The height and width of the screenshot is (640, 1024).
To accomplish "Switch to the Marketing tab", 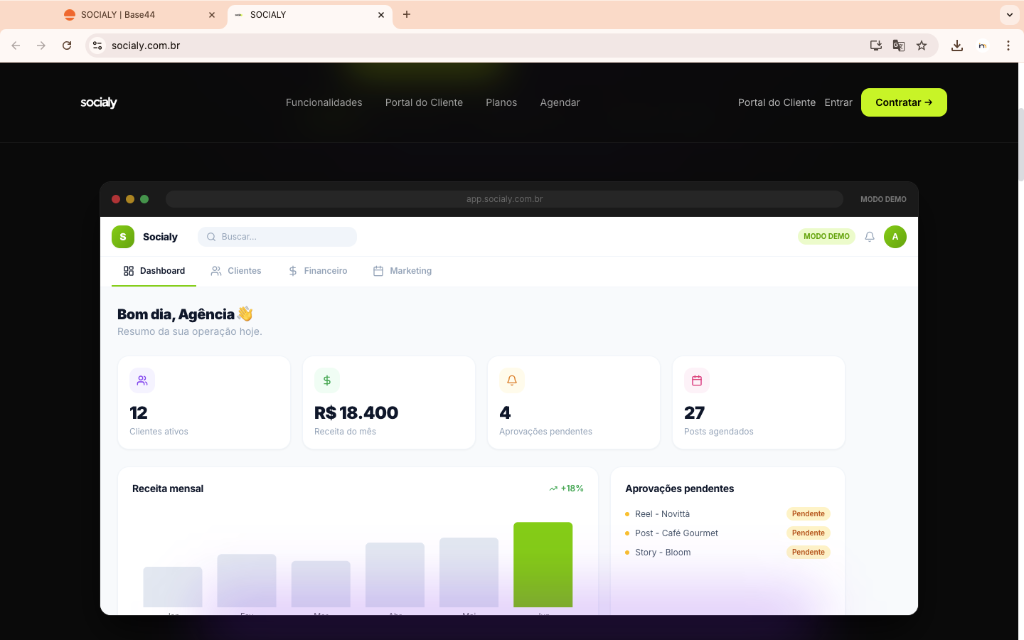I will tap(402, 271).
